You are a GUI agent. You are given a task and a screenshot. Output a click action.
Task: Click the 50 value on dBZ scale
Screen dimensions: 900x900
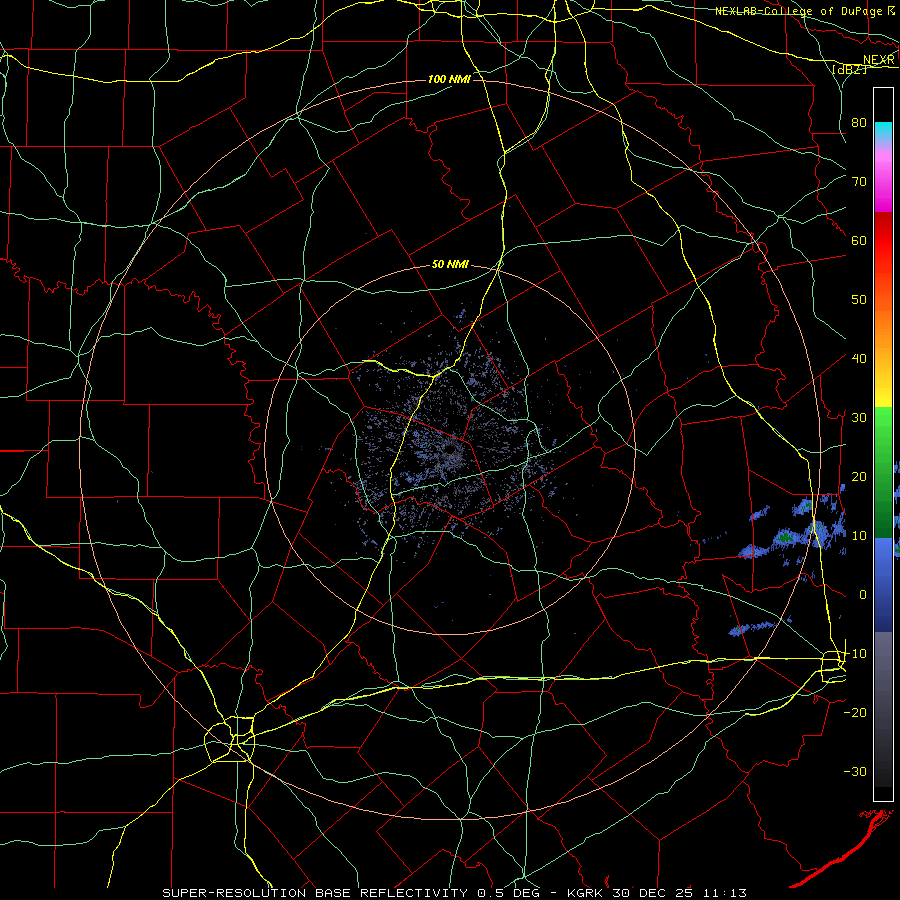(859, 300)
